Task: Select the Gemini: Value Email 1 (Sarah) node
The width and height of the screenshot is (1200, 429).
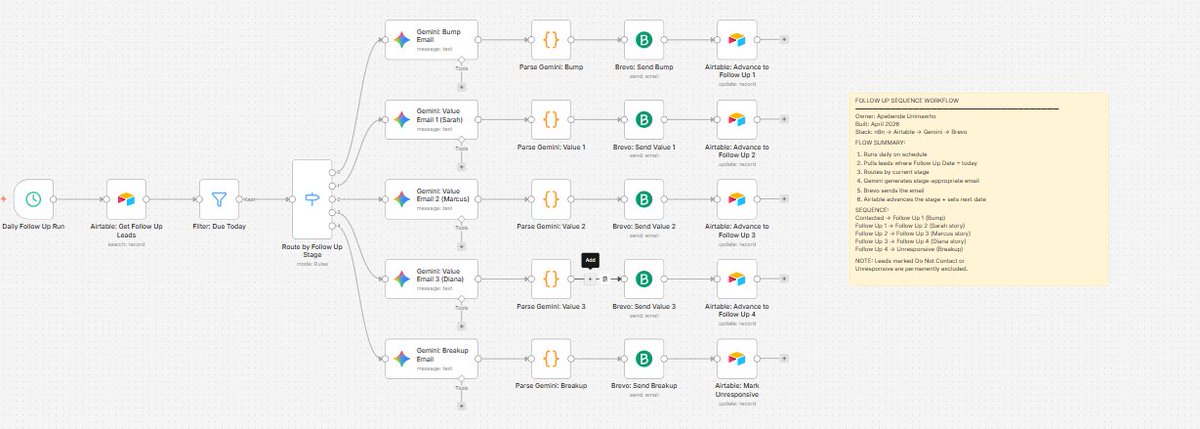Action: (431, 119)
